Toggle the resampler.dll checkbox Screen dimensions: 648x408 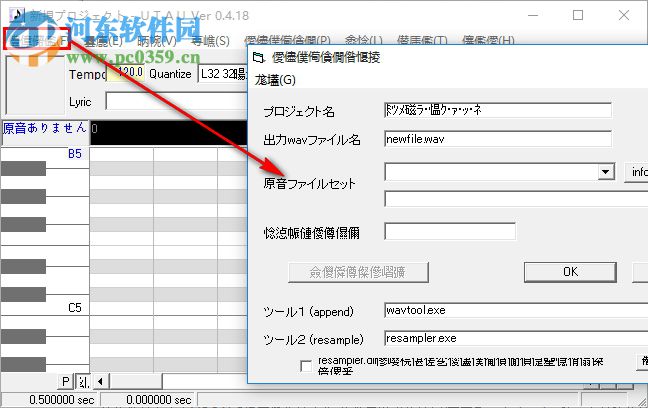tap(306, 366)
